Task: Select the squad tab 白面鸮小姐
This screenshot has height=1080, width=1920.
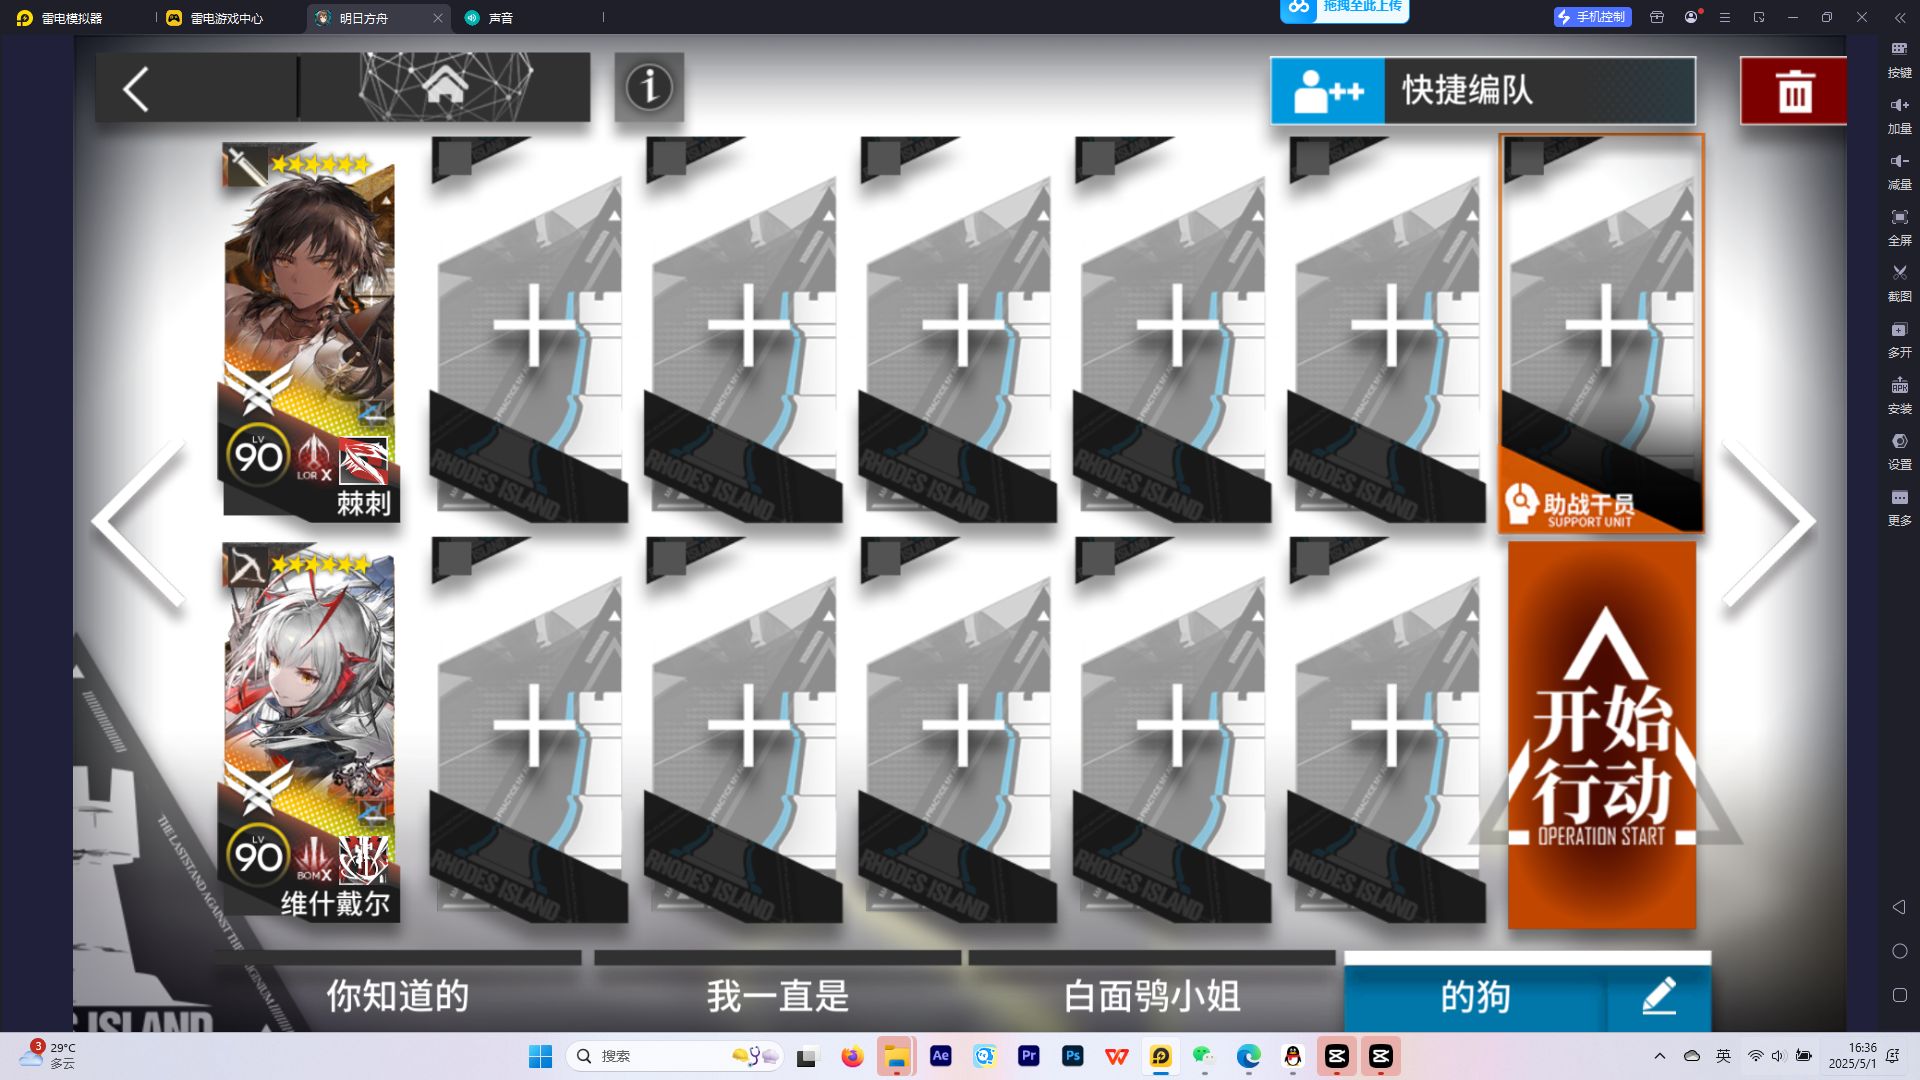Action: pos(1152,996)
